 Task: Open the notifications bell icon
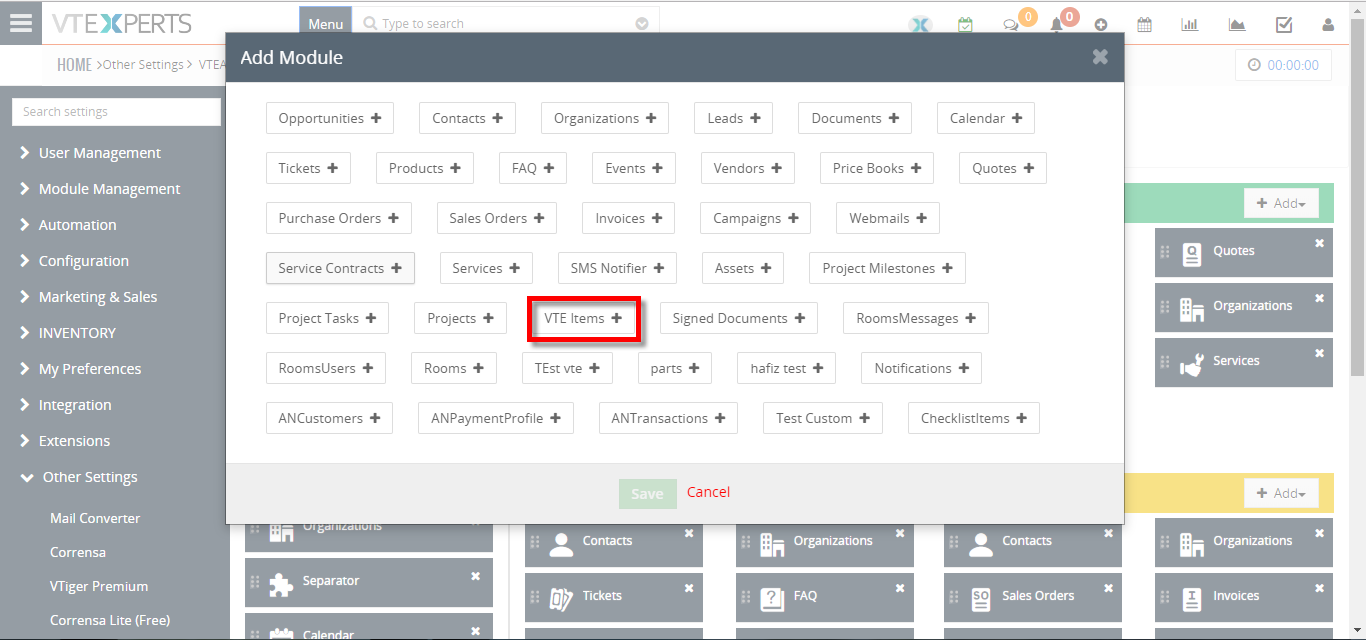click(x=1056, y=26)
